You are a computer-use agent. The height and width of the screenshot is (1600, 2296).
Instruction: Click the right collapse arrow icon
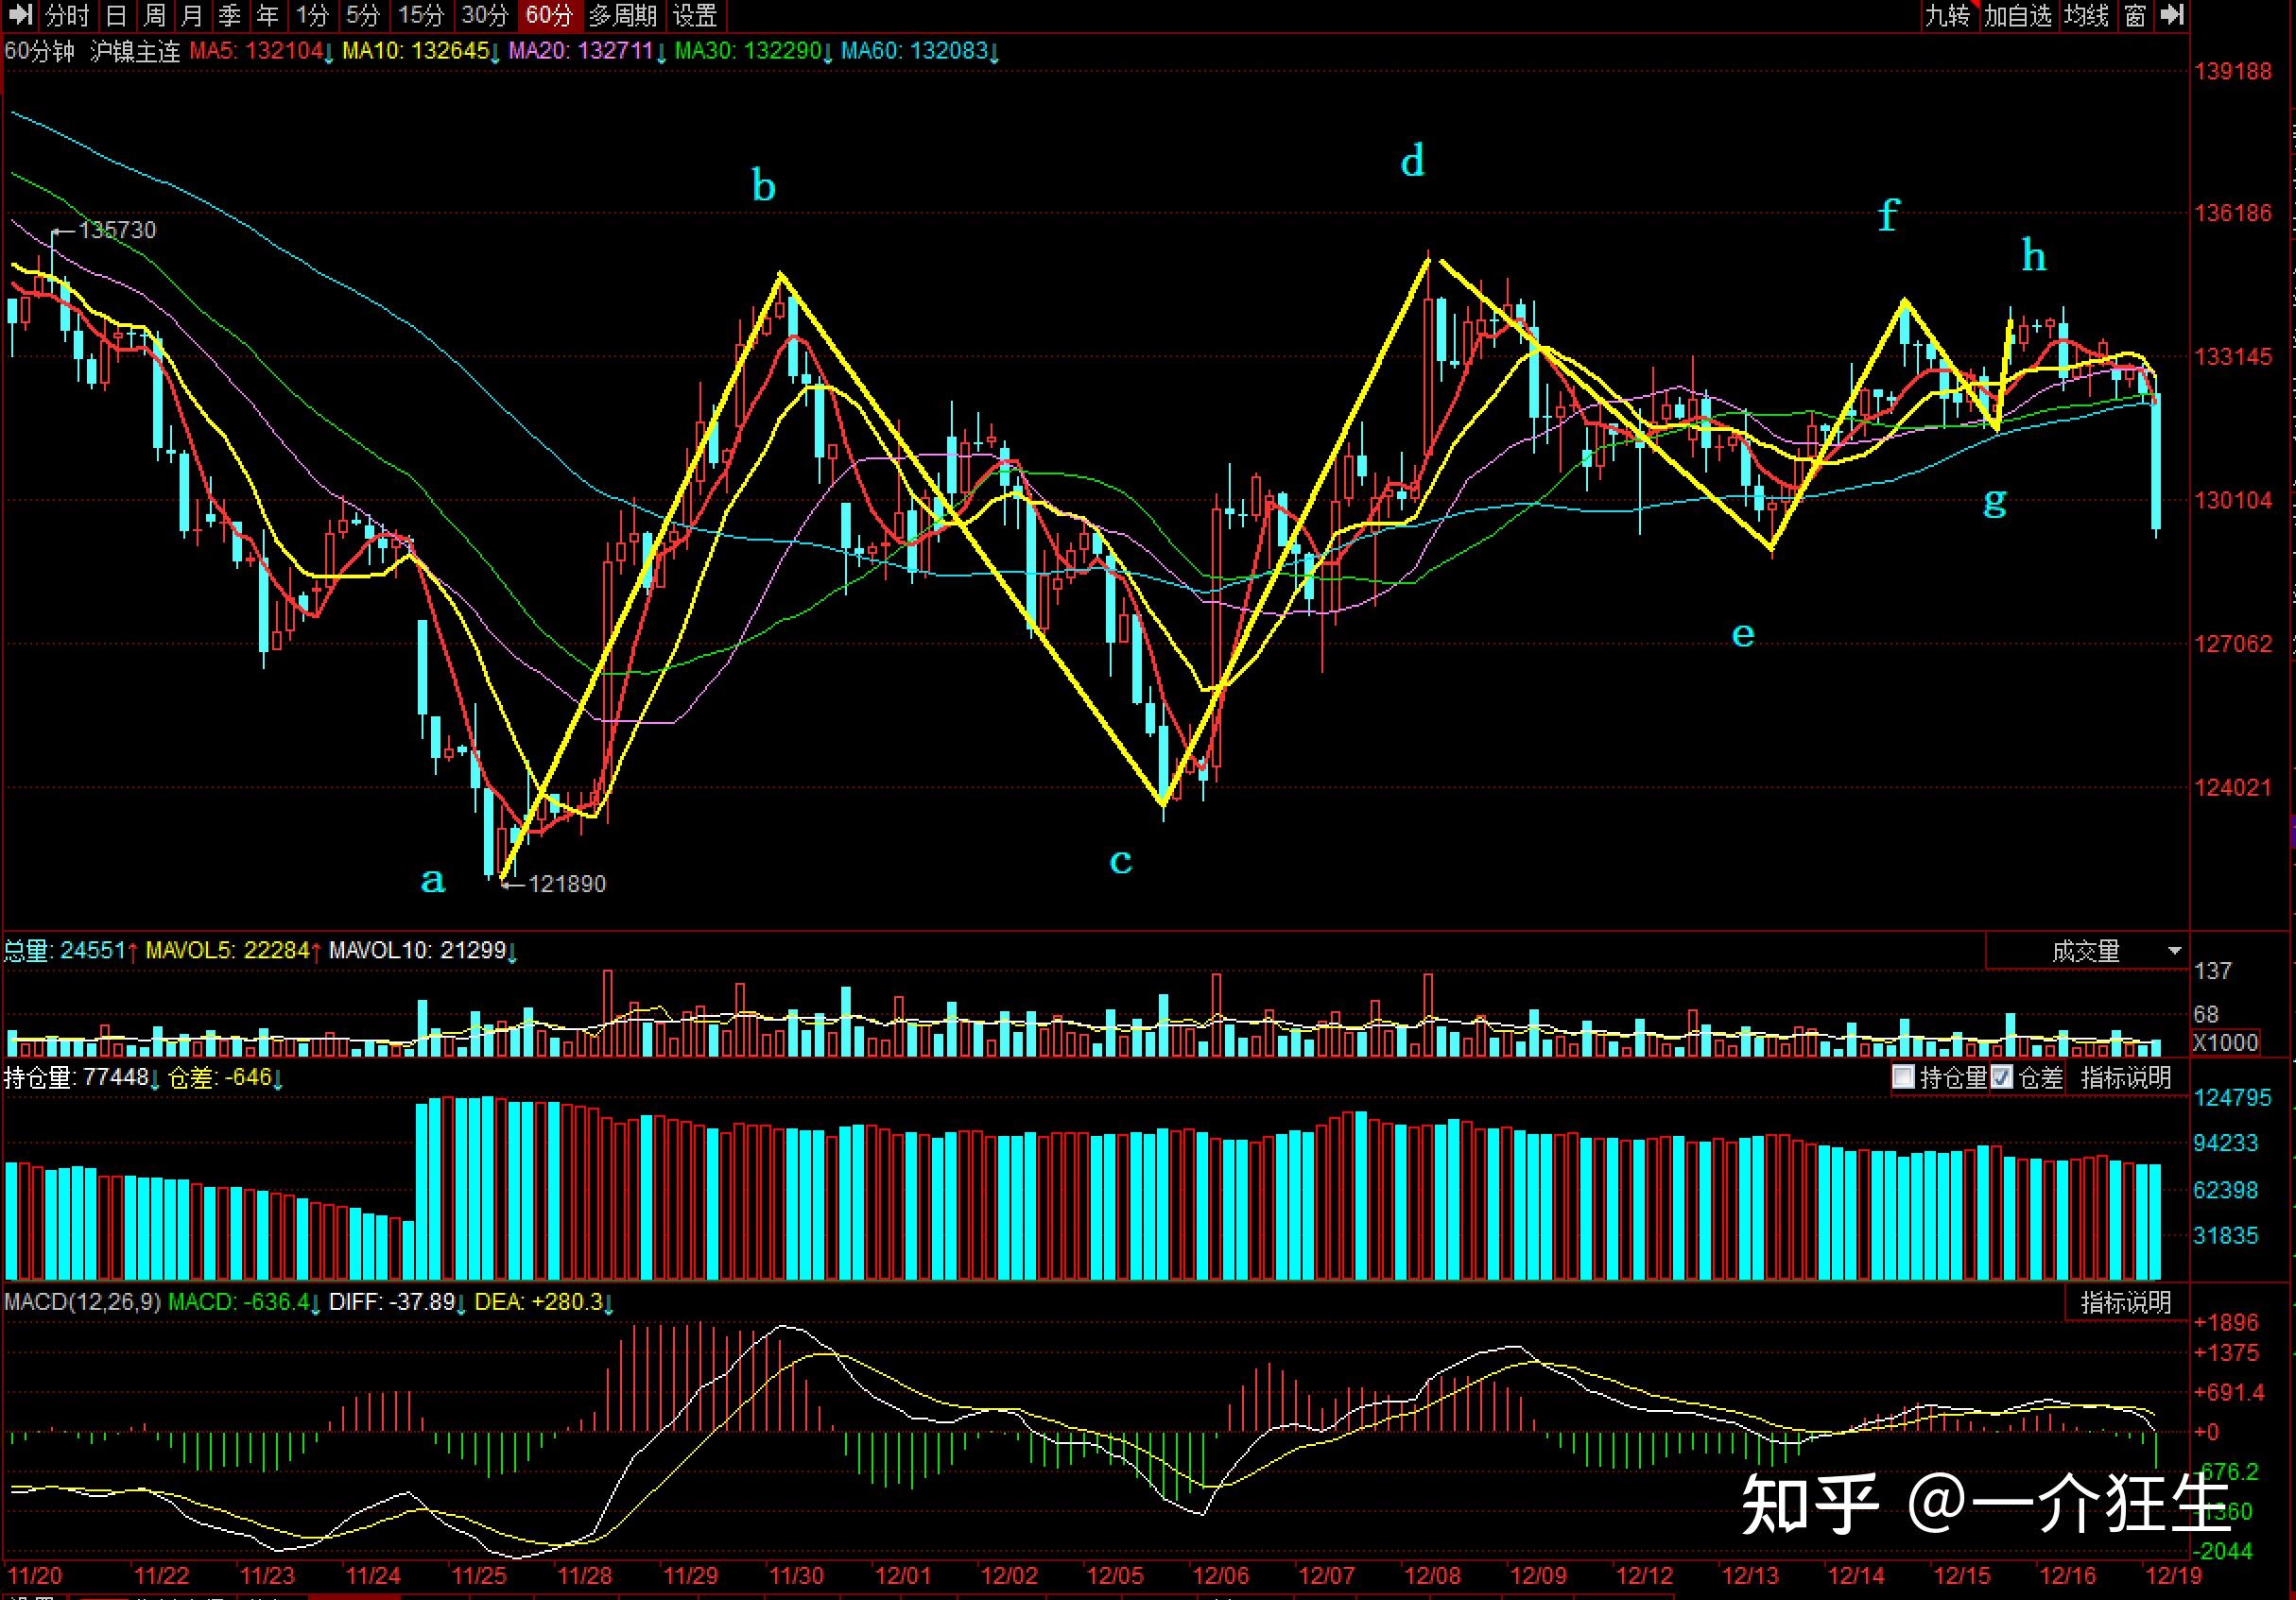(x=2171, y=14)
